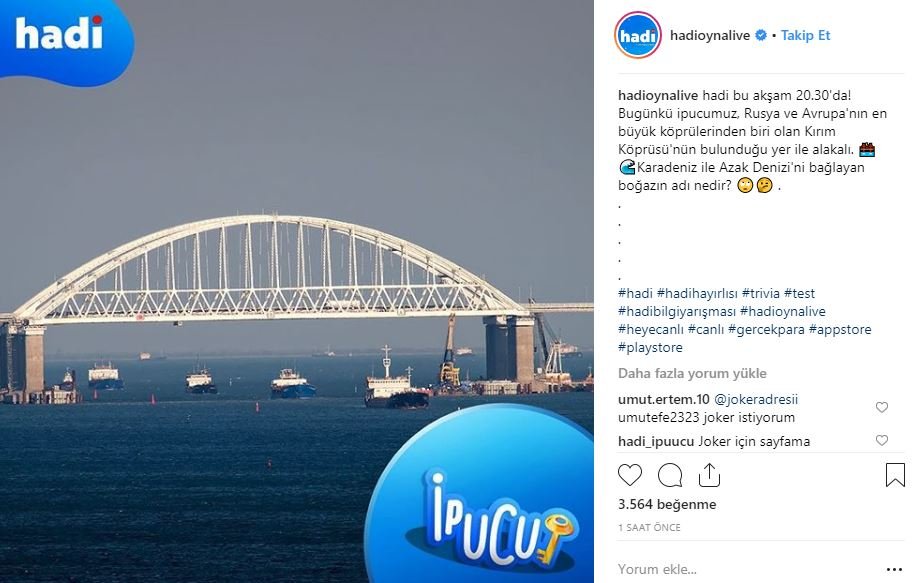Image resolution: width=912 pixels, height=583 pixels.
Task: Open the #trivia hashtag link
Action: [760, 293]
